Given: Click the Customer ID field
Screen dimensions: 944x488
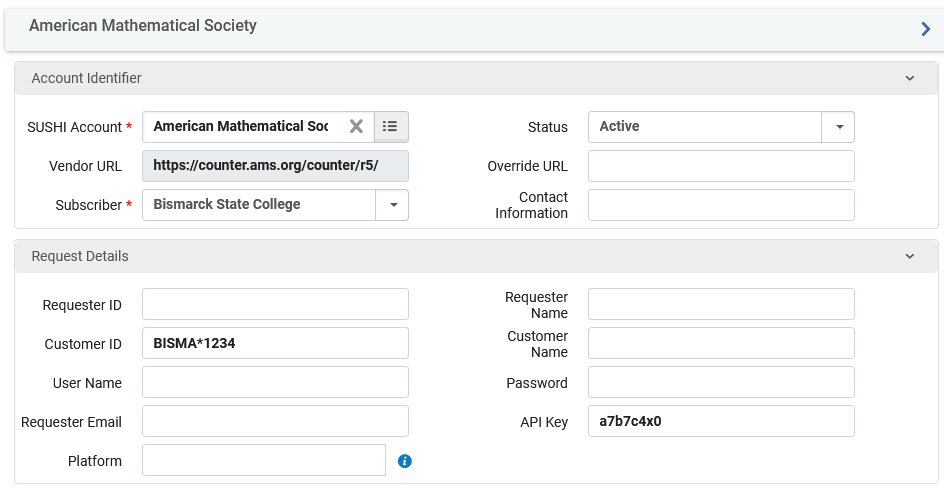Looking at the screenshot, I should (x=275, y=344).
